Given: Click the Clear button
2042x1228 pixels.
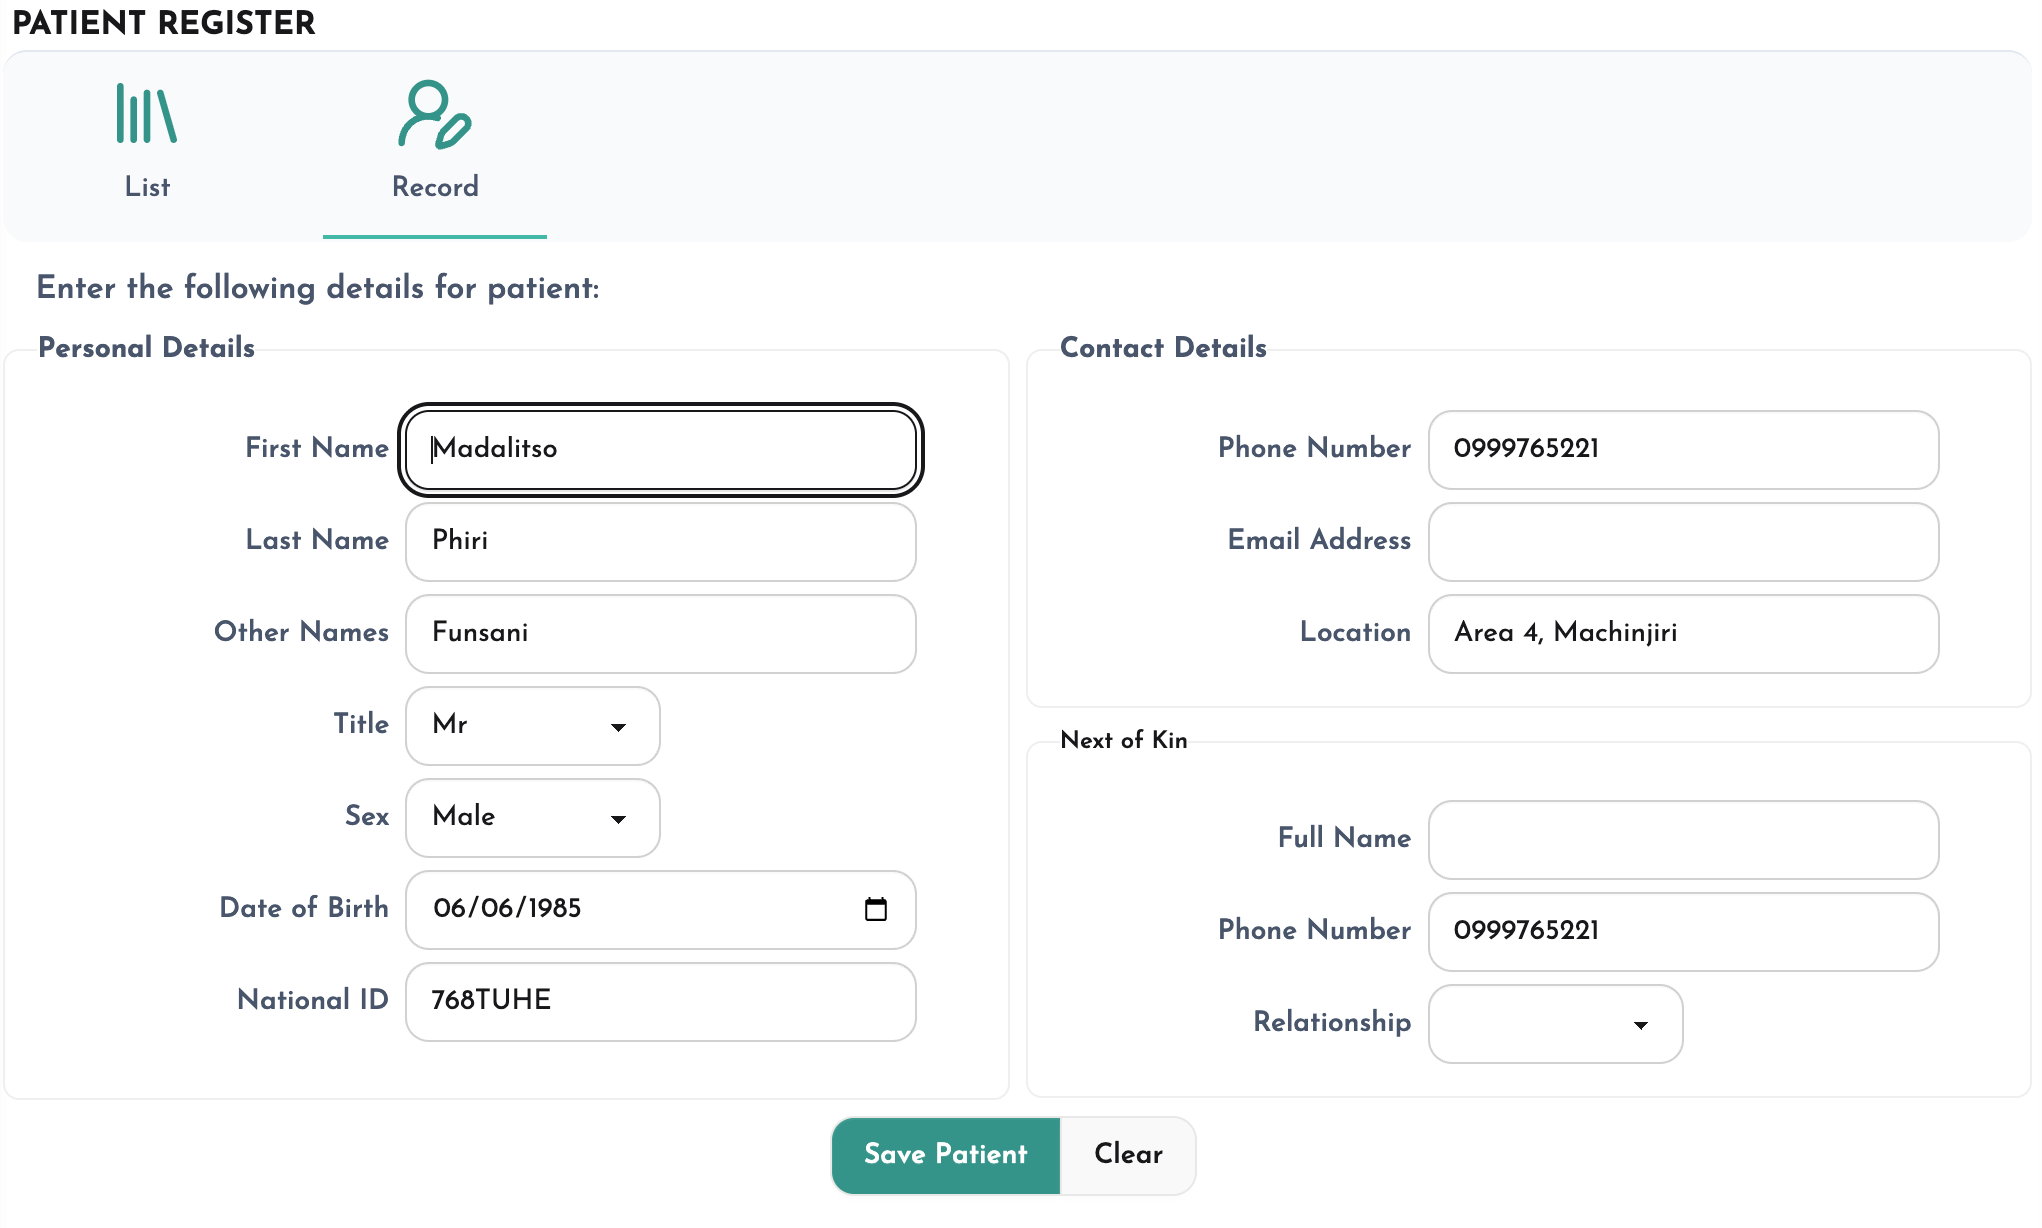Looking at the screenshot, I should coord(1128,1155).
